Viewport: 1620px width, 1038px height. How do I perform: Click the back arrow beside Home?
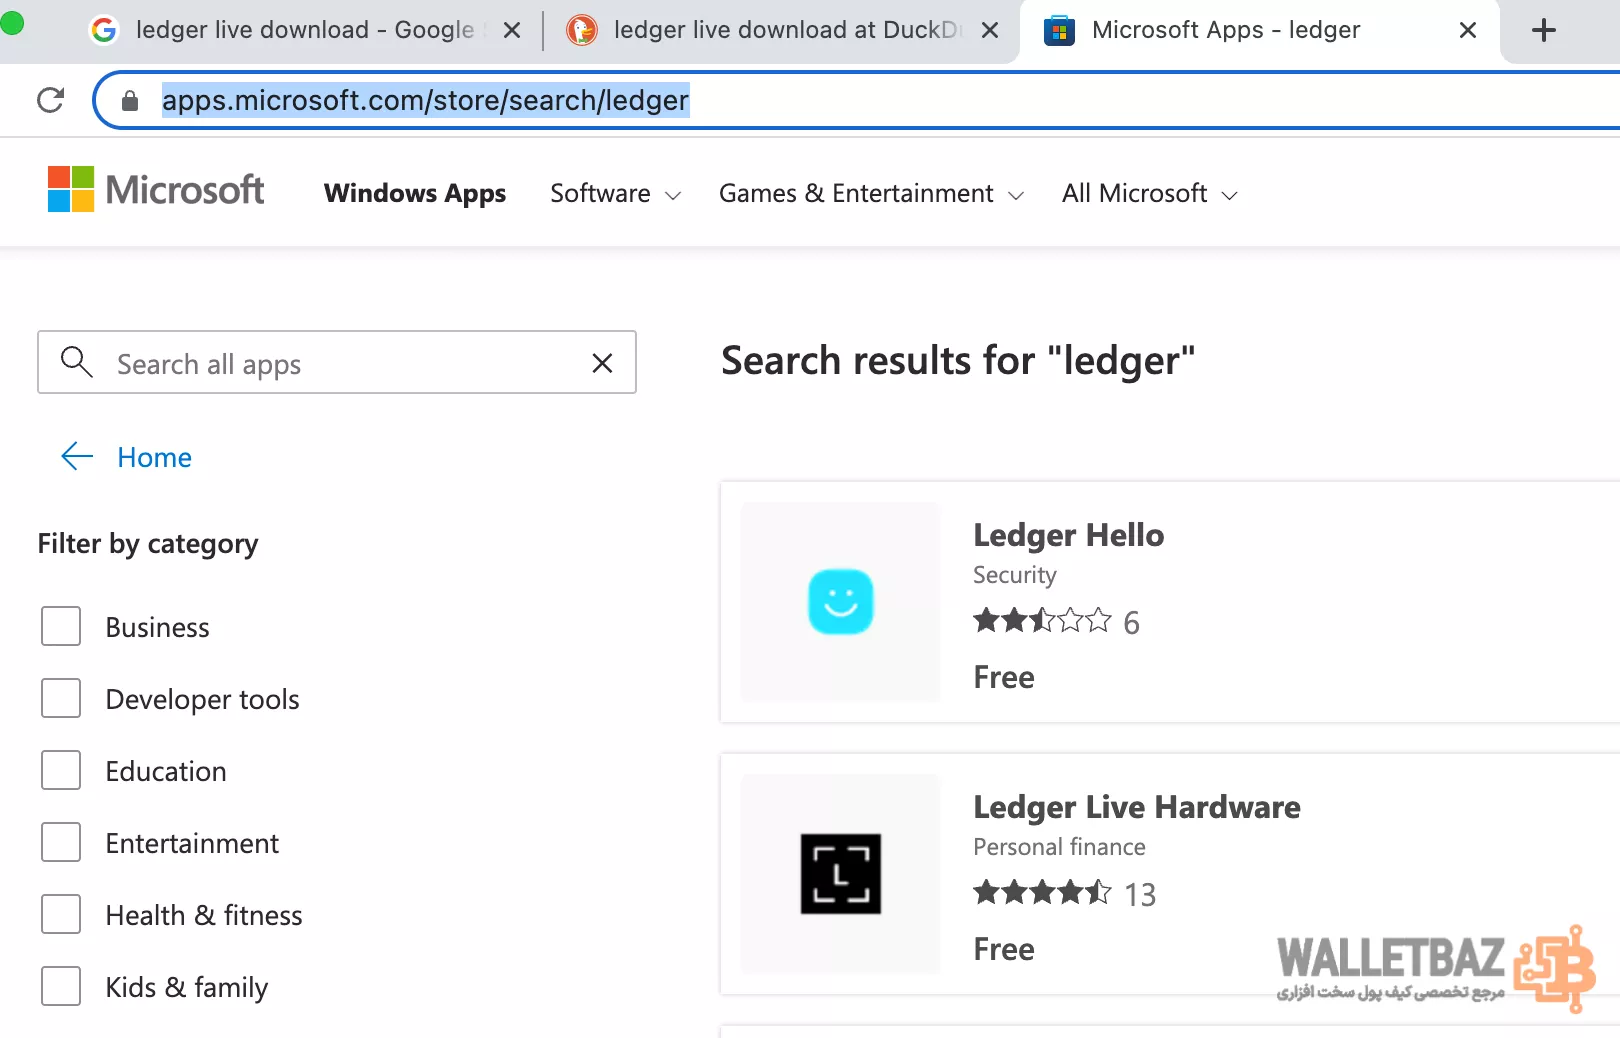[77, 457]
